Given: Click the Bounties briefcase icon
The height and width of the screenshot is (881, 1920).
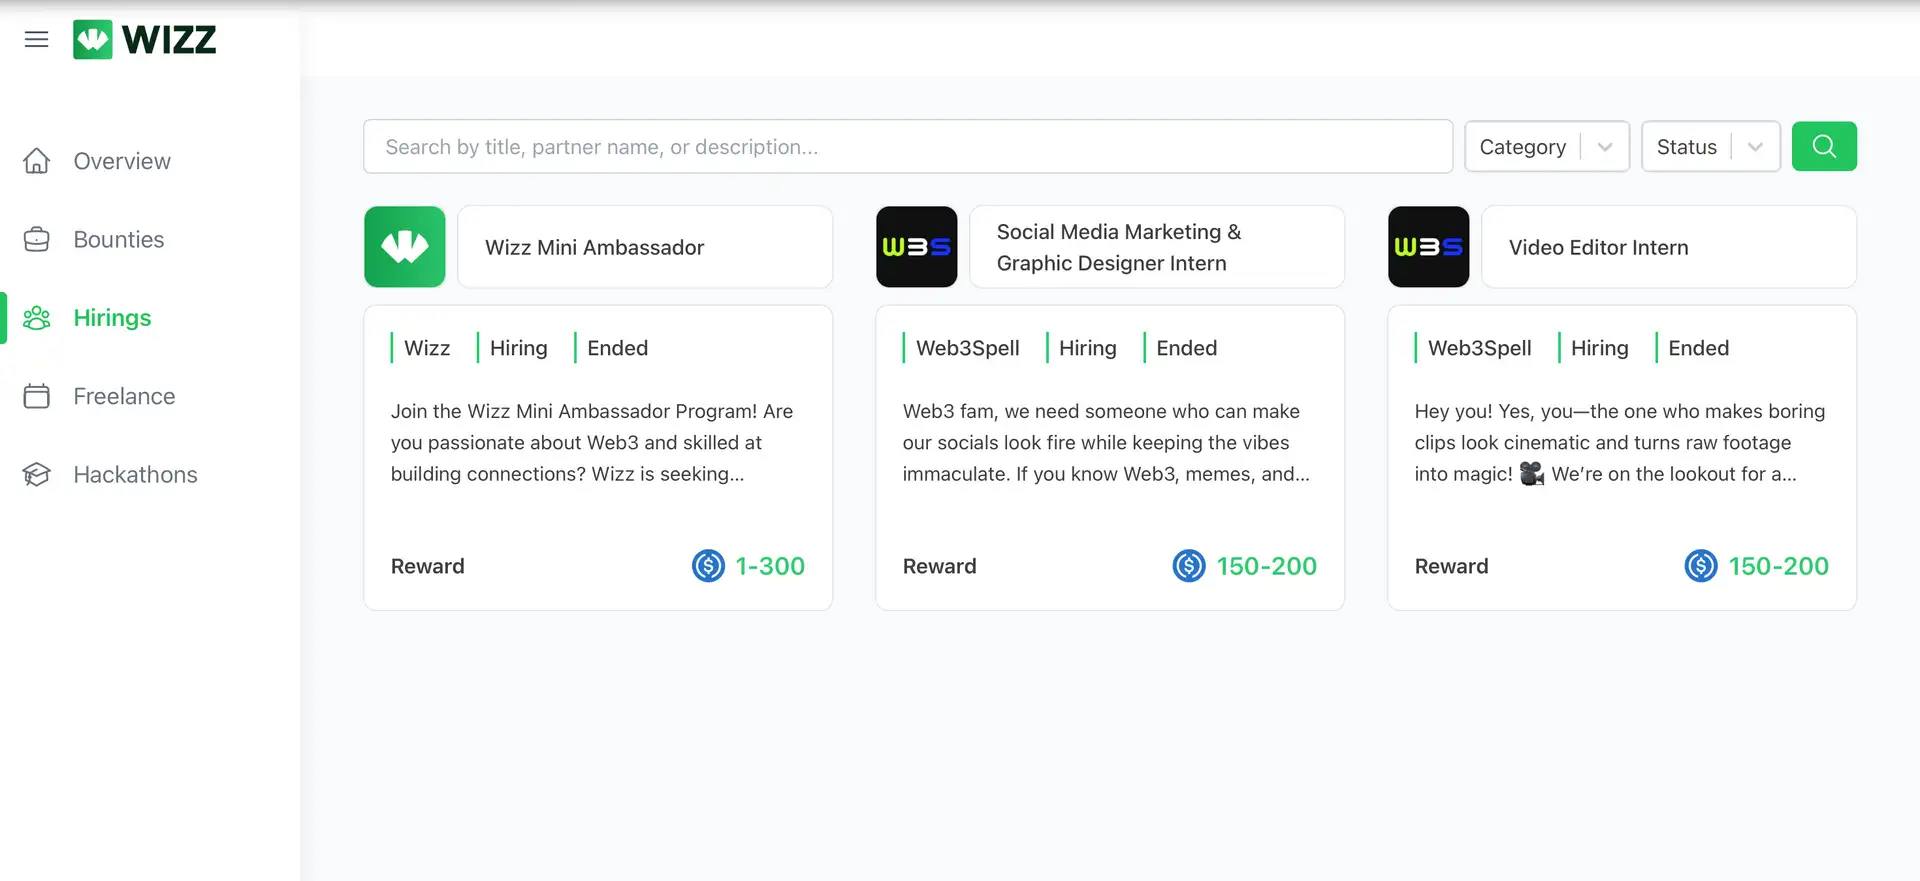Looking at the screenshot, I should 37,240.
